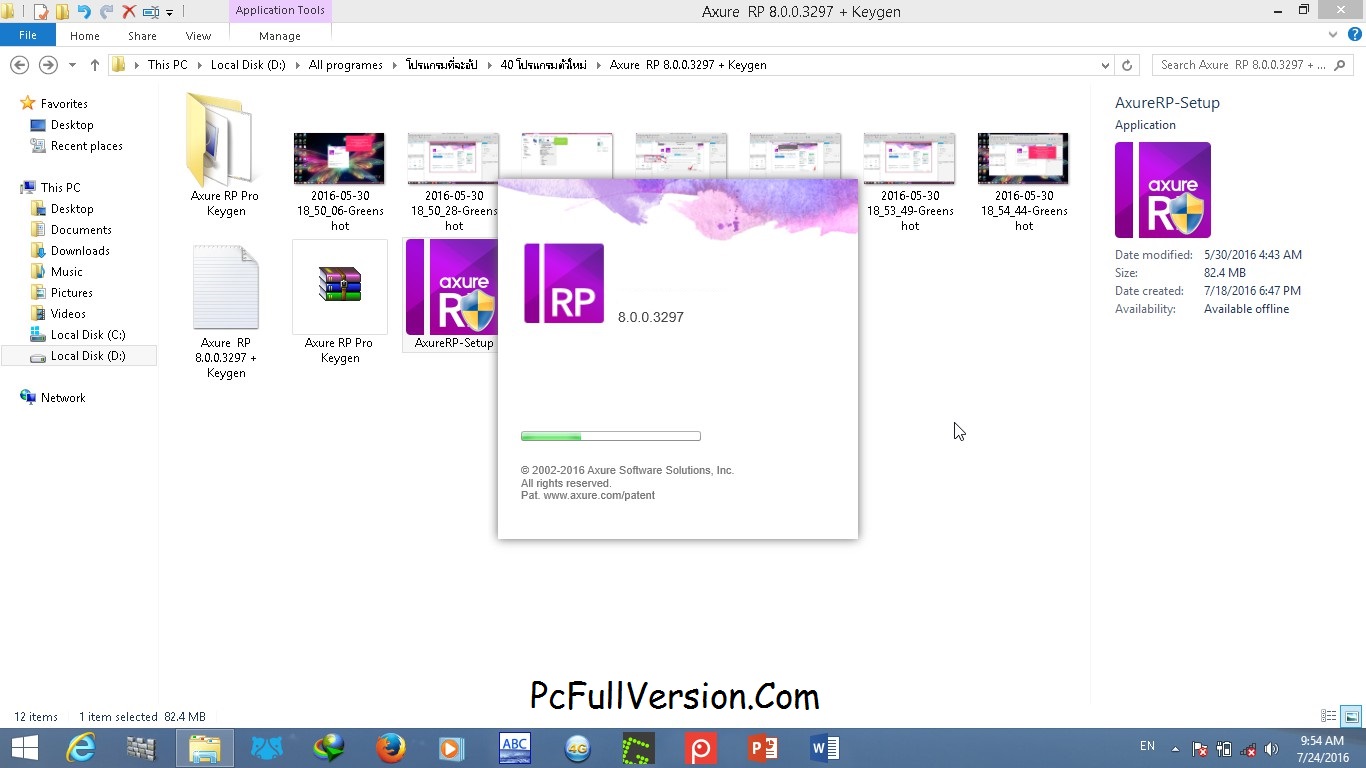
Task: Open the Windows Start button
Action: [25, 748]
